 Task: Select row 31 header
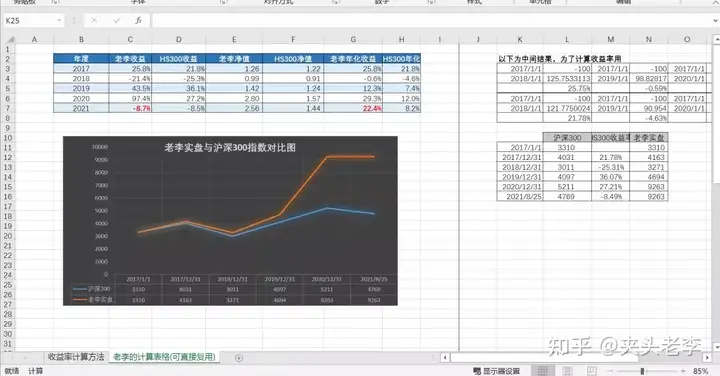click(7, 344)
